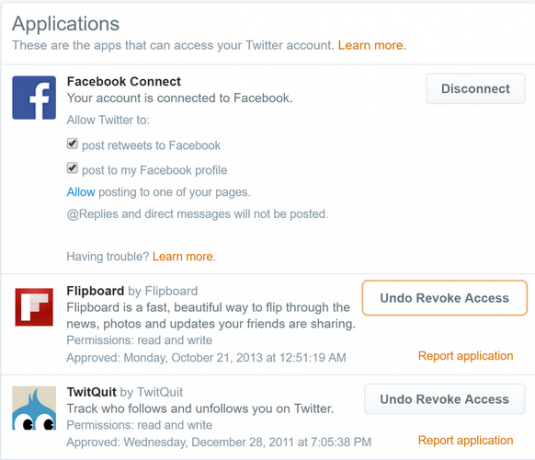
Task: Open Learn more link beside Twitter account text
Action: (371, 45)
